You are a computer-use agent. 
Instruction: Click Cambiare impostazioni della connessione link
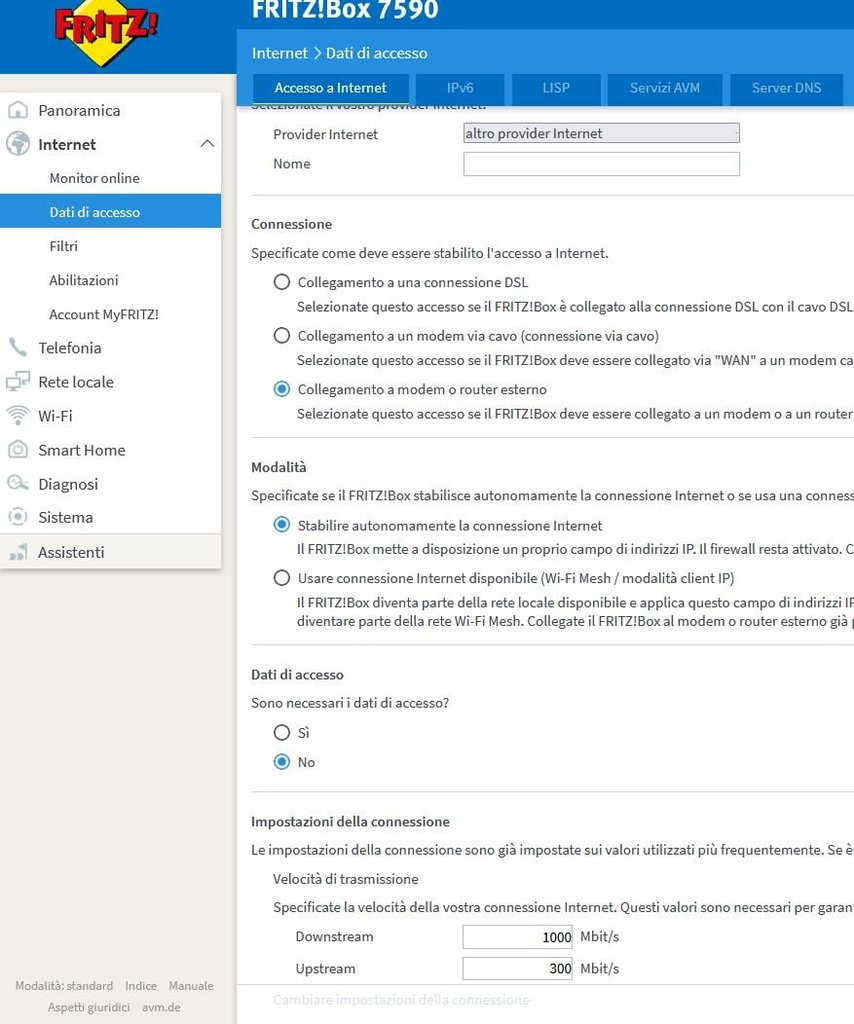[401, 1000]
